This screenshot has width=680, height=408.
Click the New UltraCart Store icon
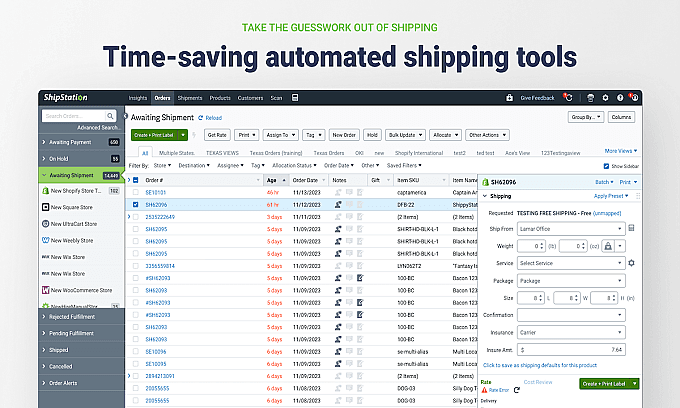point(46,224)
